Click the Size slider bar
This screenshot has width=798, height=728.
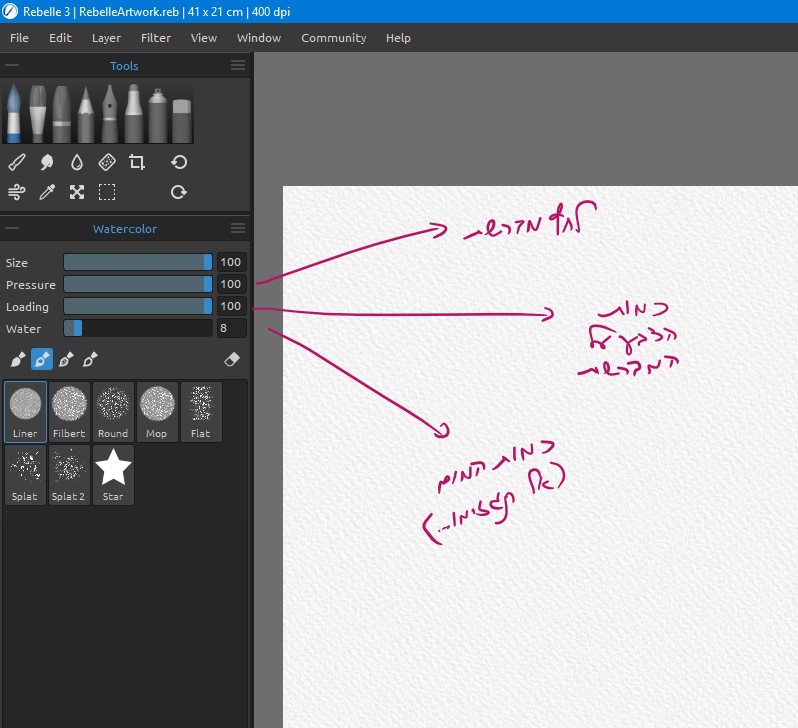click(137, 262)
